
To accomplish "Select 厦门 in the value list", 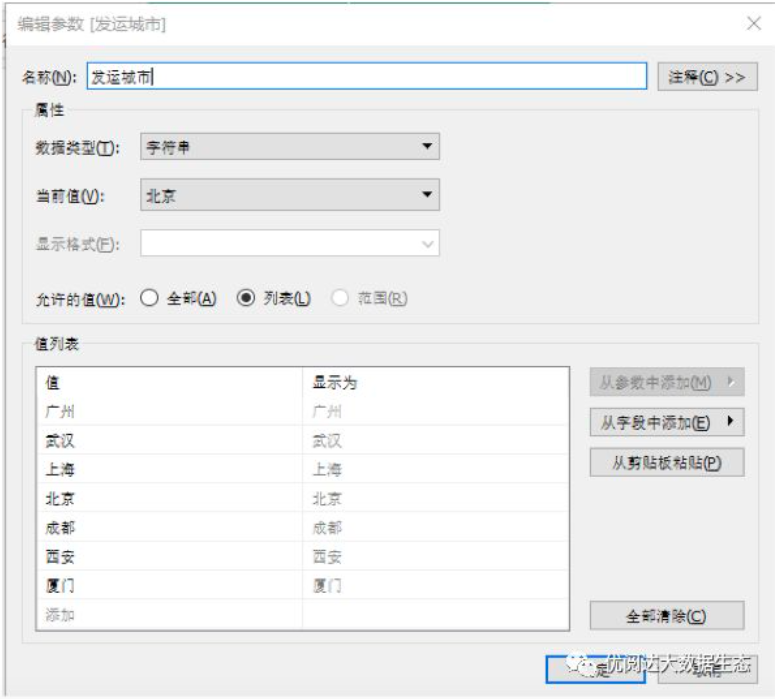I will tap(61, 586).
